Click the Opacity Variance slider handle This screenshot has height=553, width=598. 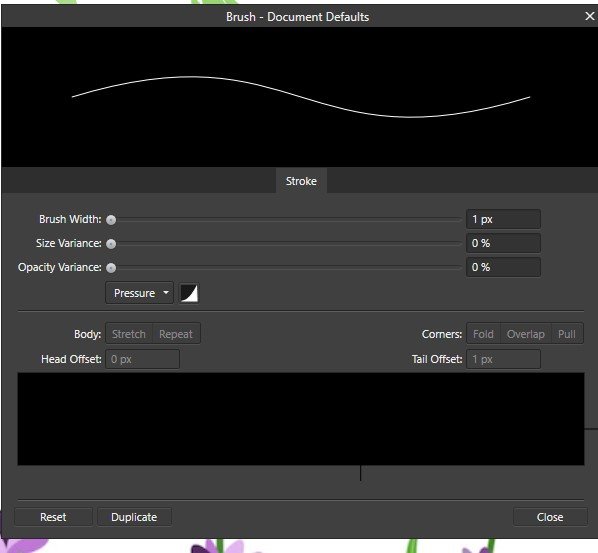coord(111,268)
